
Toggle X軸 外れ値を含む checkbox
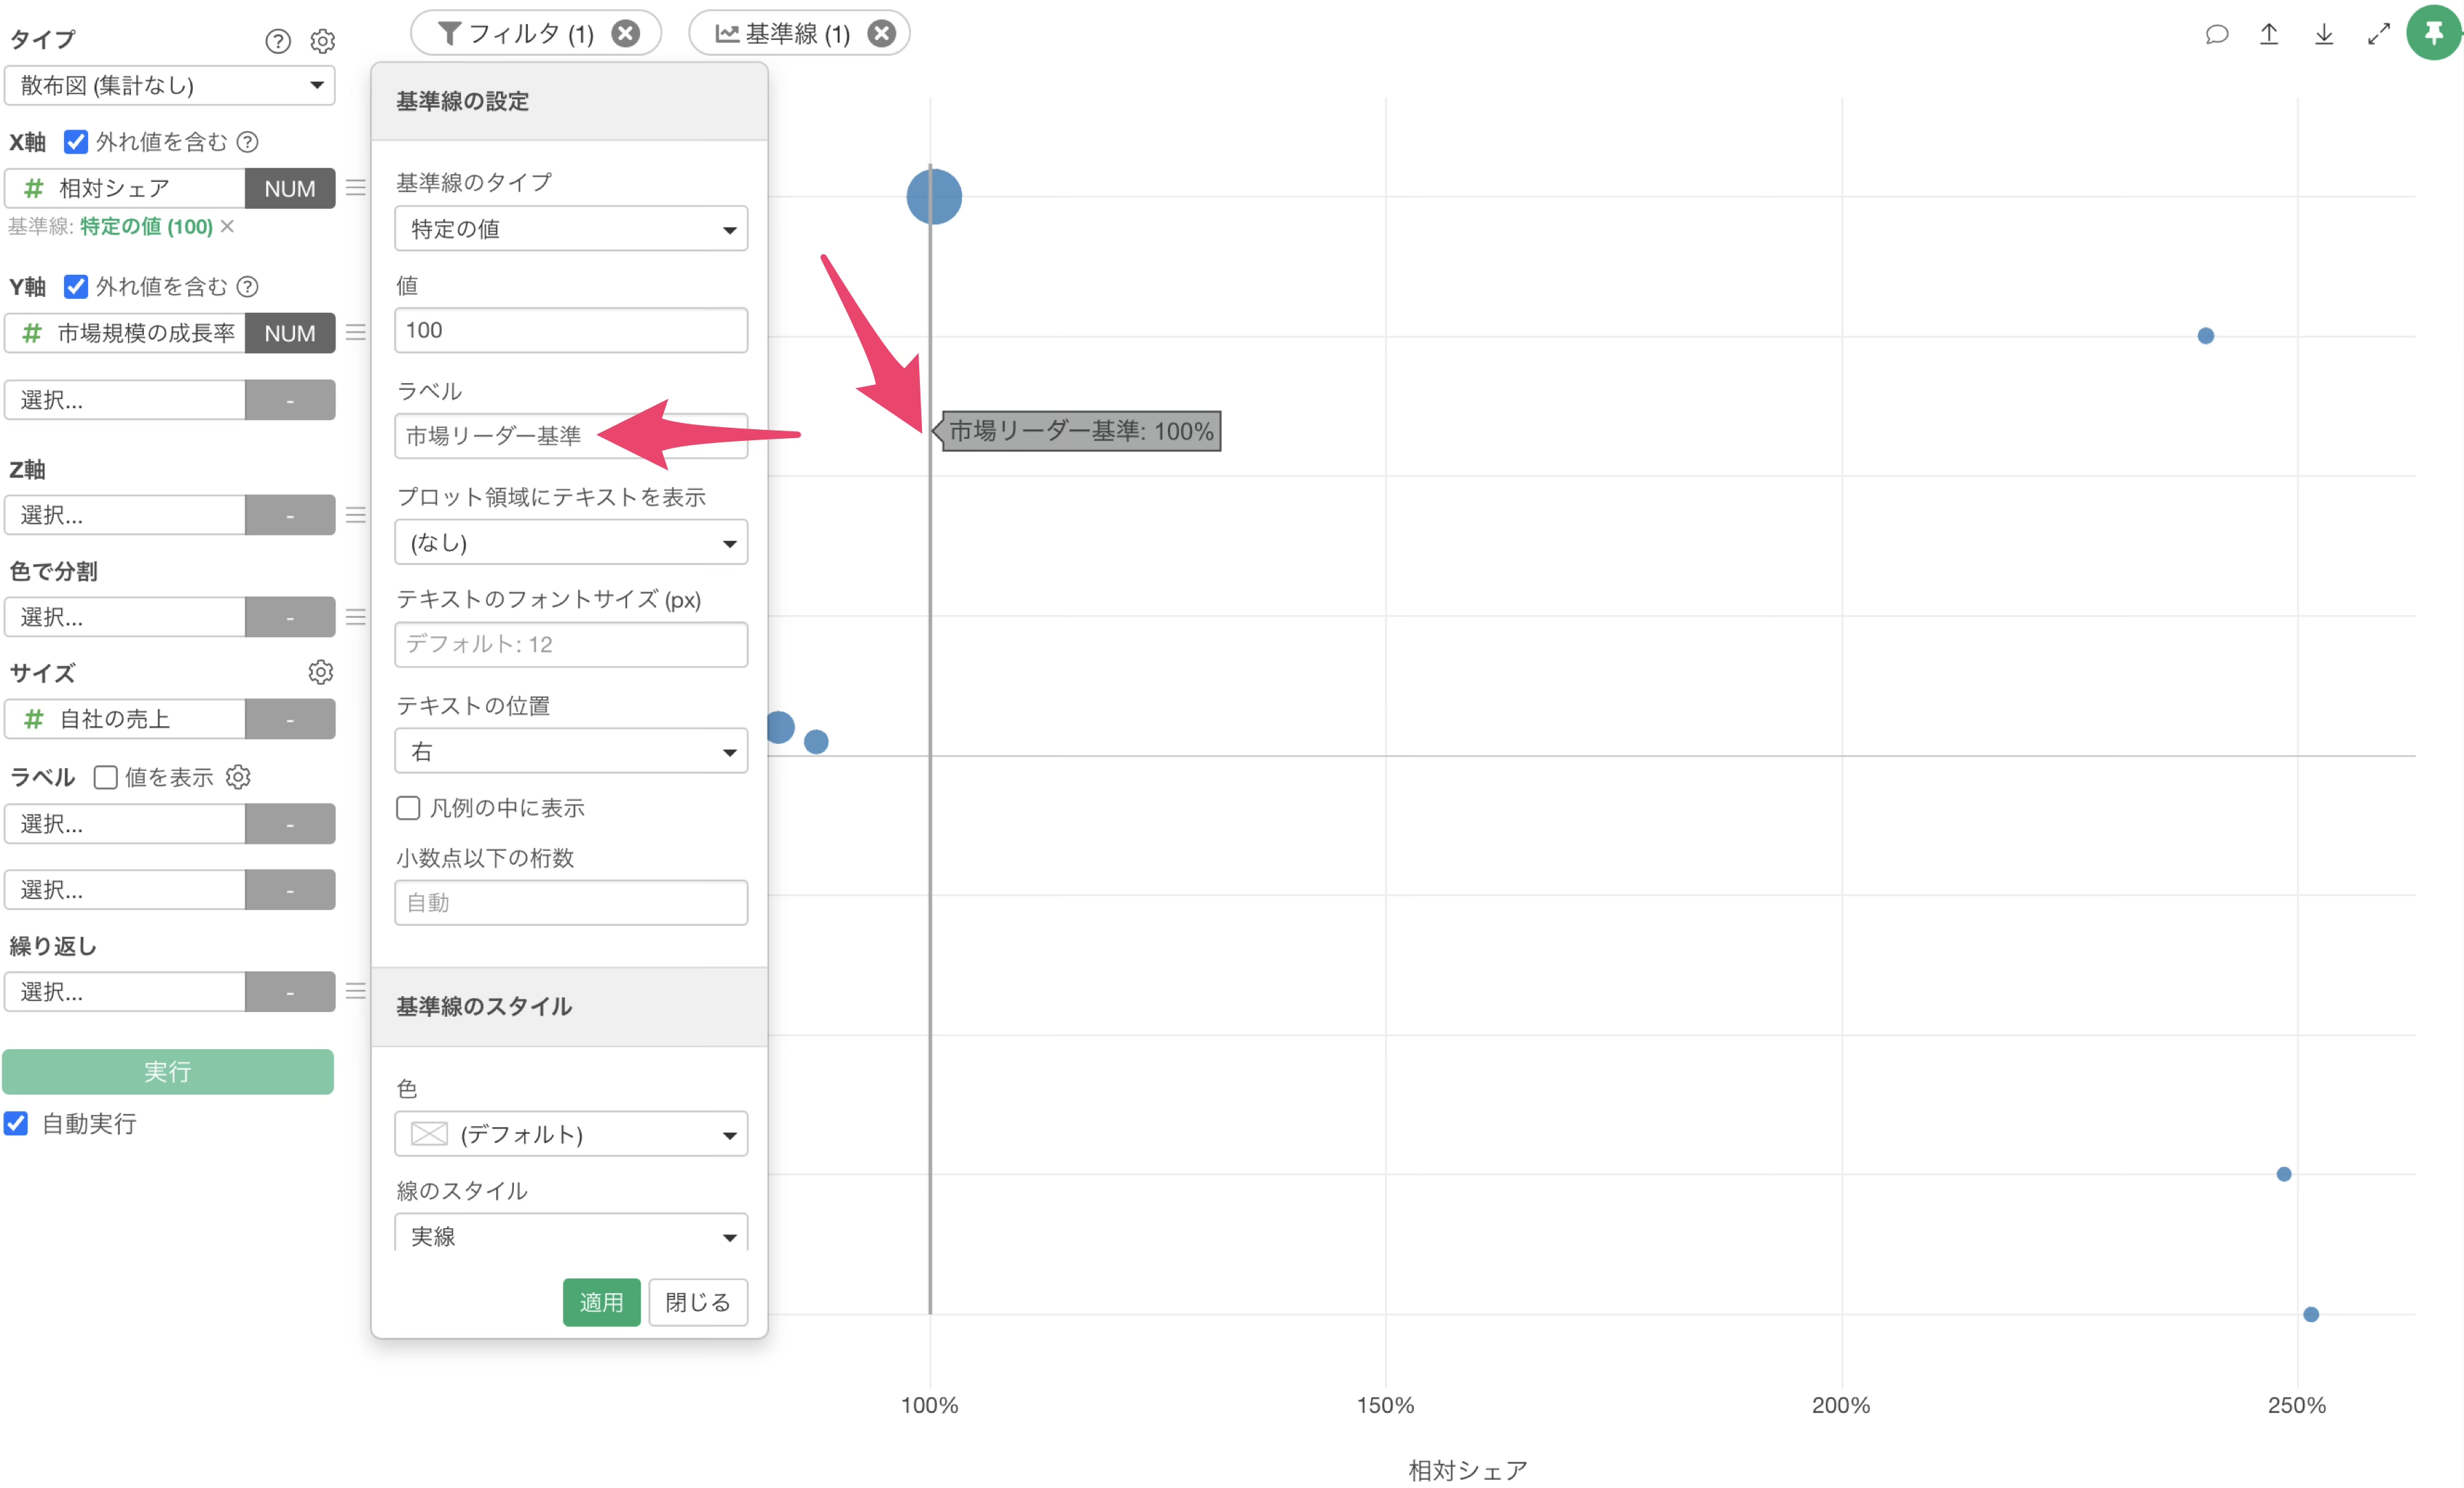(76, 142)
